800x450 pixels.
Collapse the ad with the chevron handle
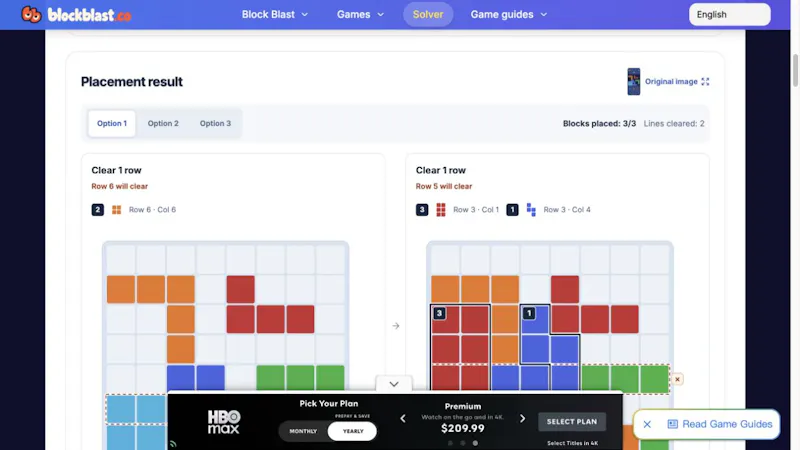pyautogui.click(x=394, y=384)
